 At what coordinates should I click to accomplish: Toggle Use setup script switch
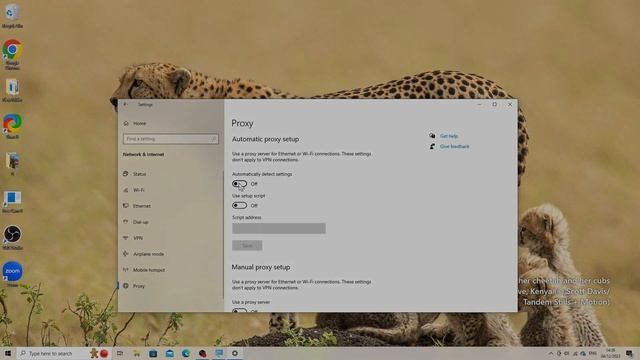click(240, 206)
